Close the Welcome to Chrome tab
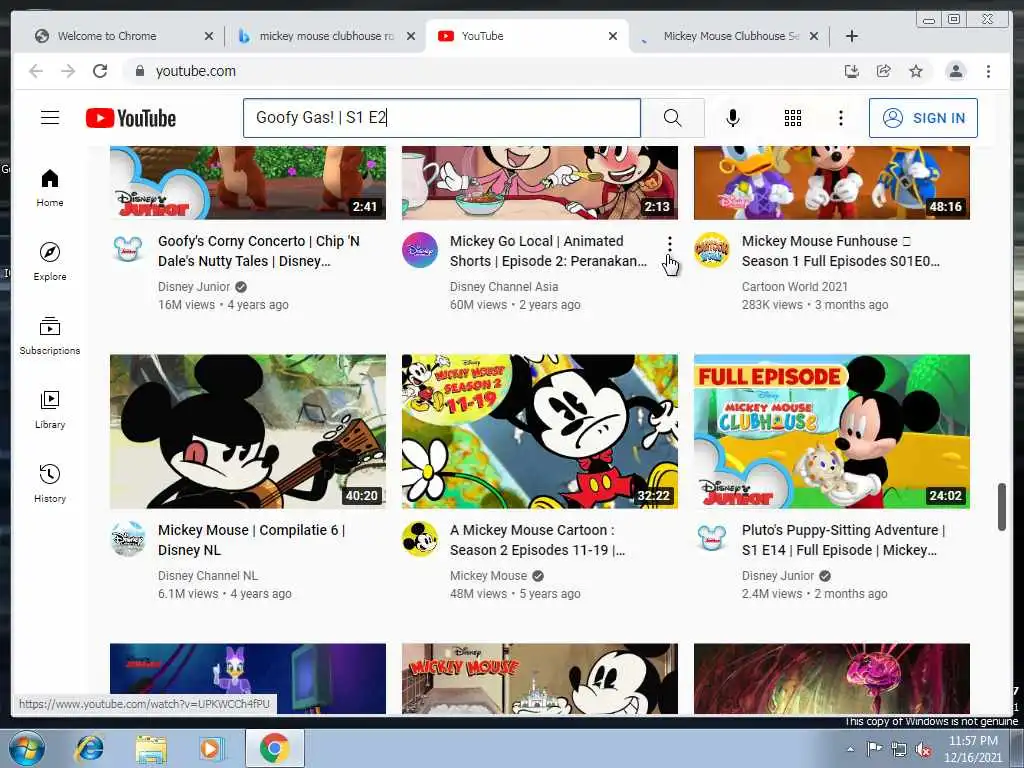The width and height of the screenshot is (1024, 768). [208, 36]
